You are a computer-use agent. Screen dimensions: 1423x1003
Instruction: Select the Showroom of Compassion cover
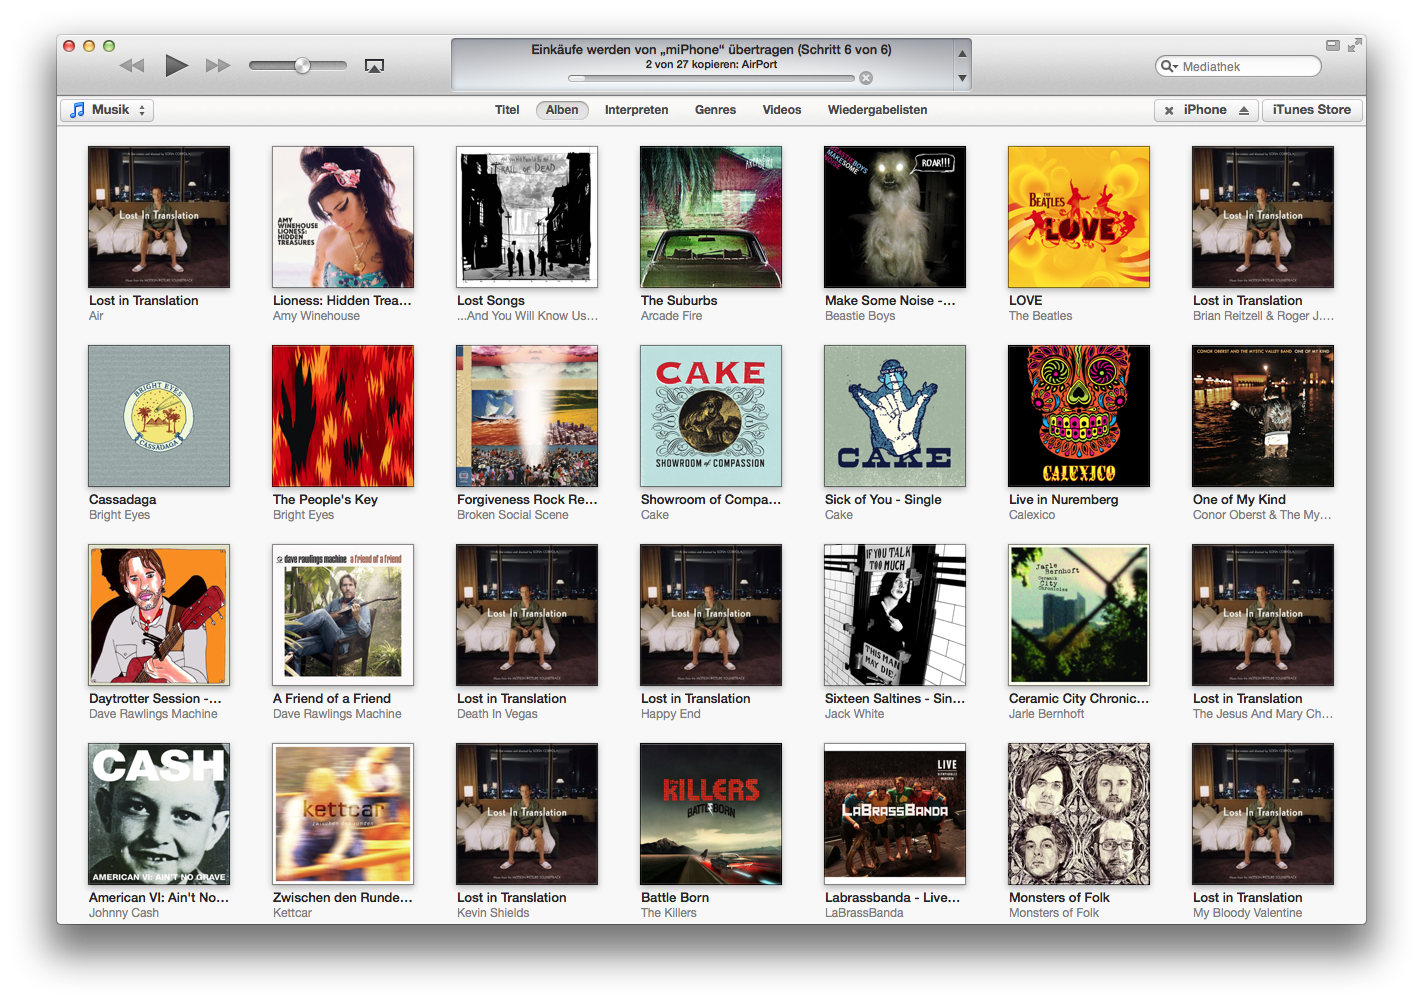[711, 416]
